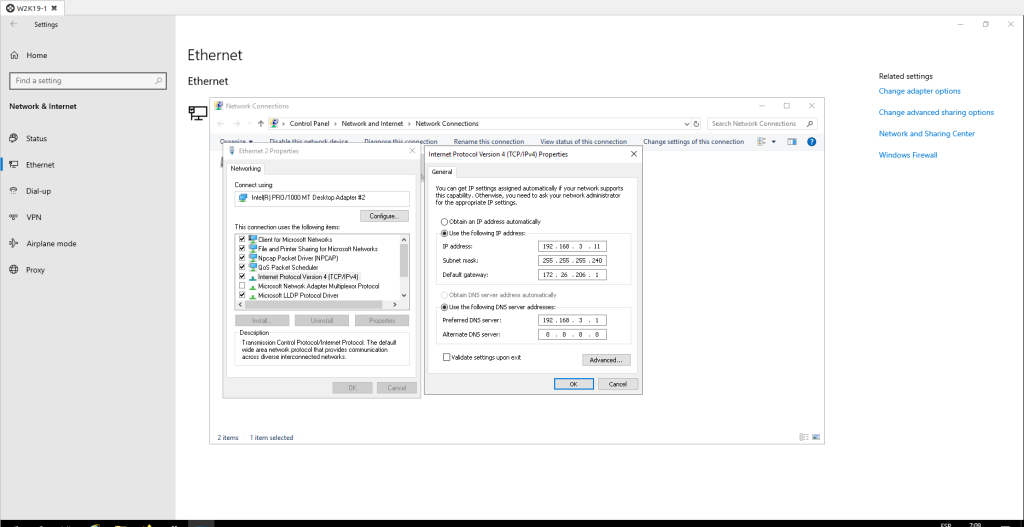Open the Home icon in Settings sidebar
The height and width of the screenshot is (527, 1024).
tap(14, 55)
